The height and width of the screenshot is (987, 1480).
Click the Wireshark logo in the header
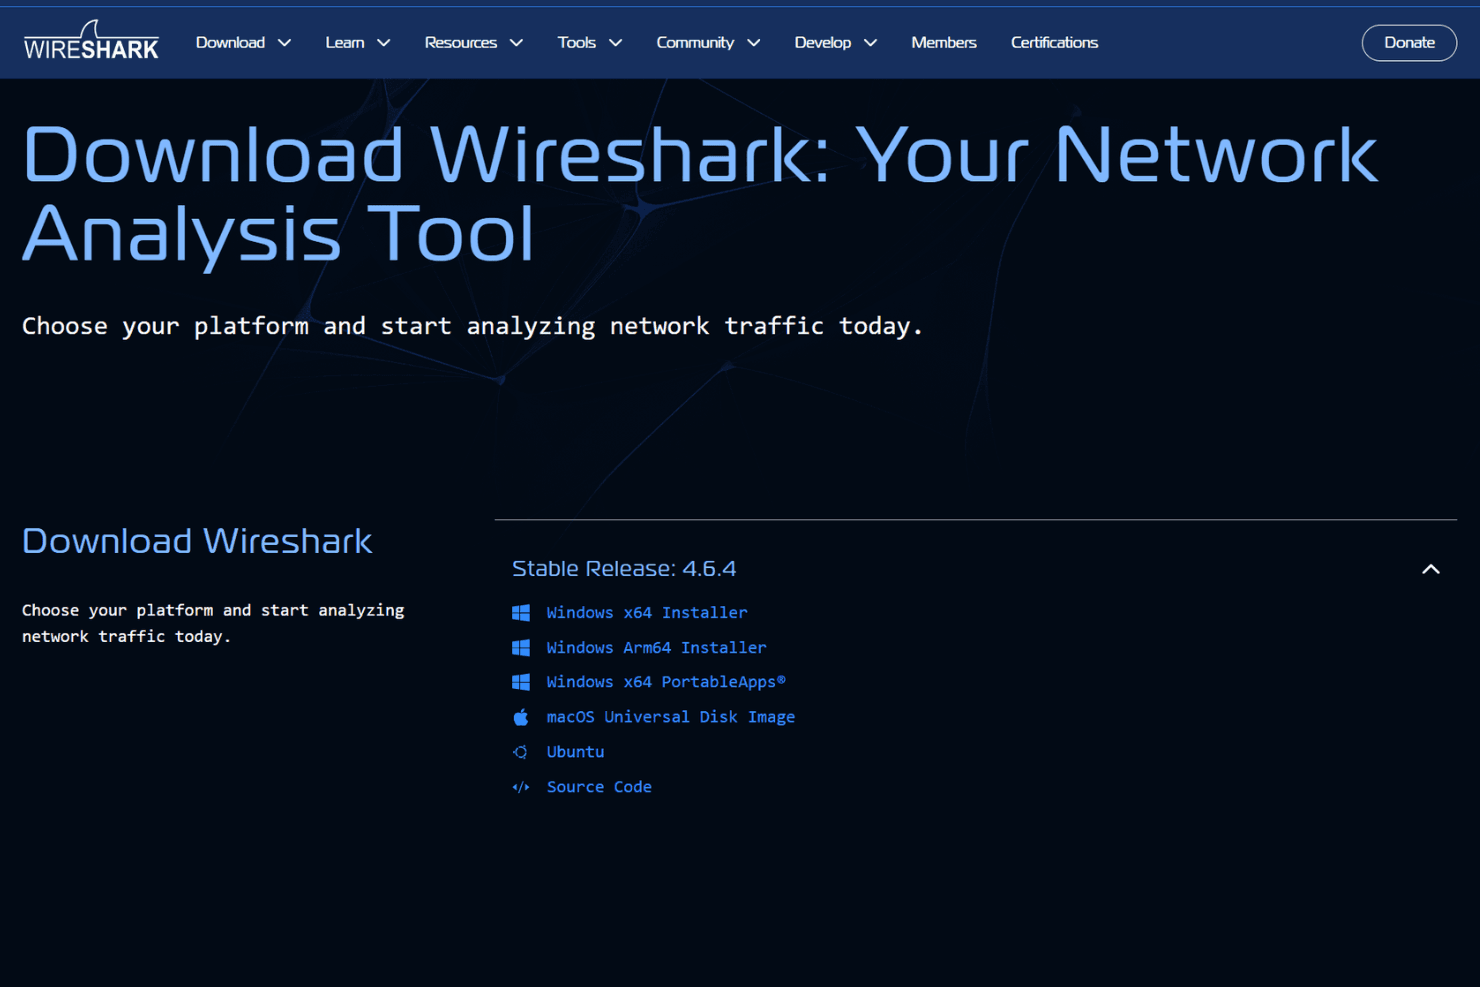(91, 41)
